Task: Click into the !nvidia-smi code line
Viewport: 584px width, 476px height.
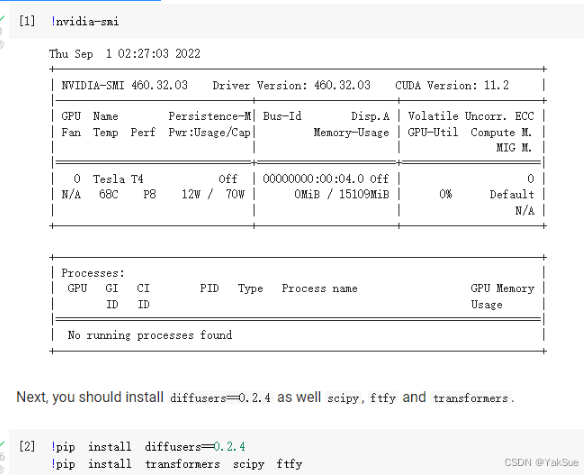Action: (85, 22)
